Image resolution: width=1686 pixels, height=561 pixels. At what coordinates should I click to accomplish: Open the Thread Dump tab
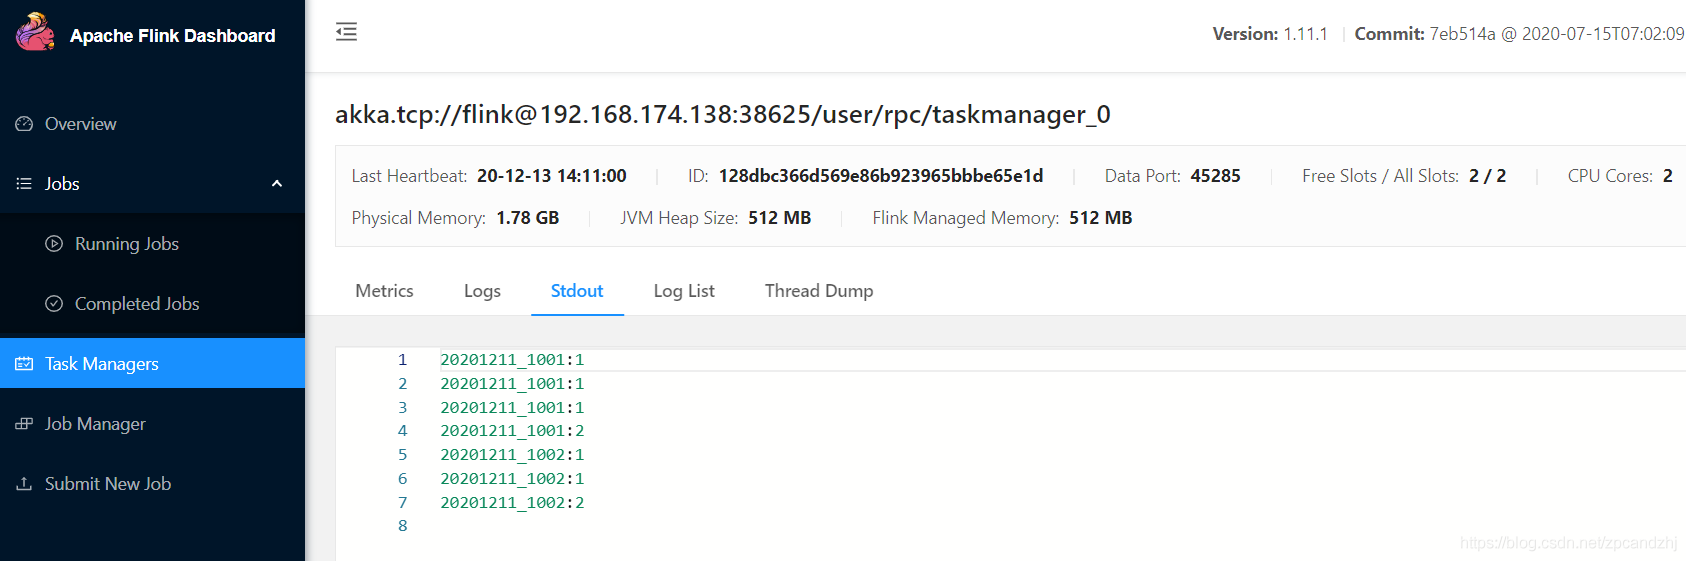(x=819, y=291)
